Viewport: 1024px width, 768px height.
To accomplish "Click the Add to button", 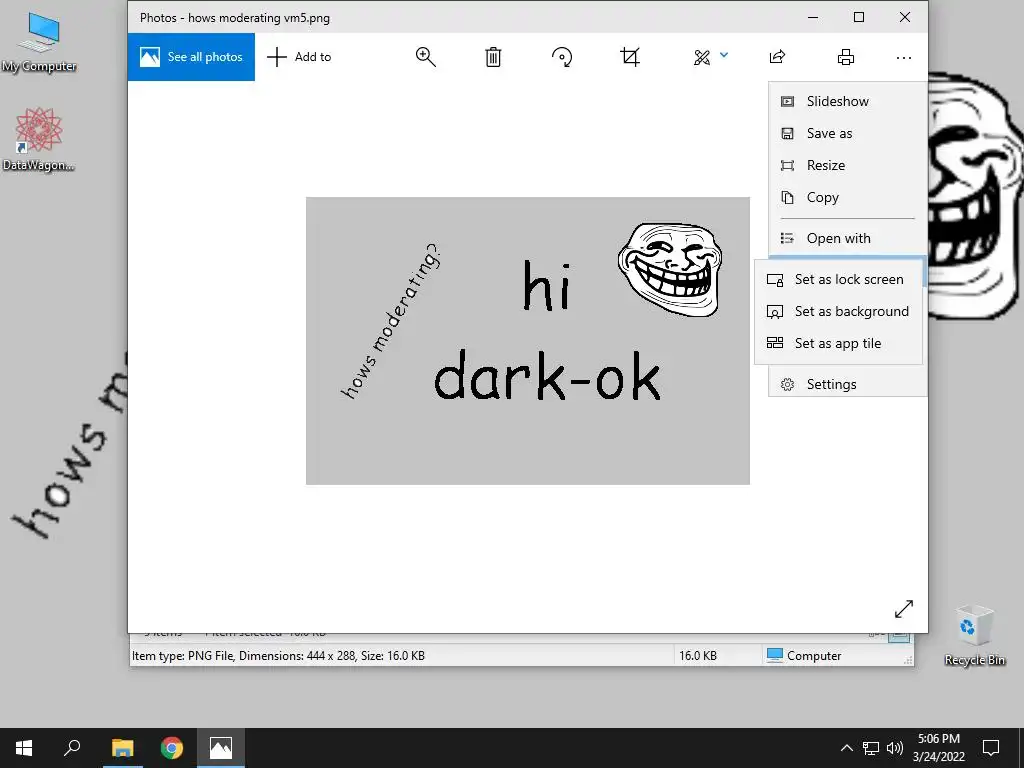I will [x=299, y=57].
